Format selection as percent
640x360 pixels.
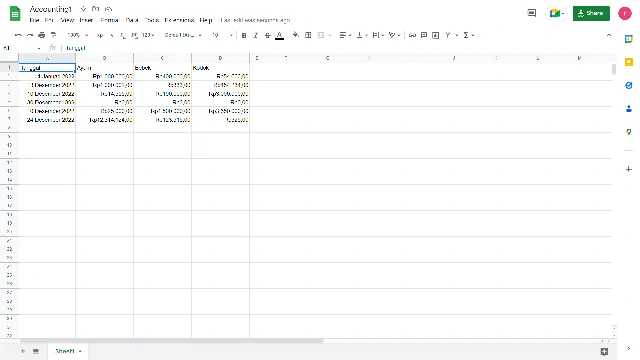coord(111,35)
